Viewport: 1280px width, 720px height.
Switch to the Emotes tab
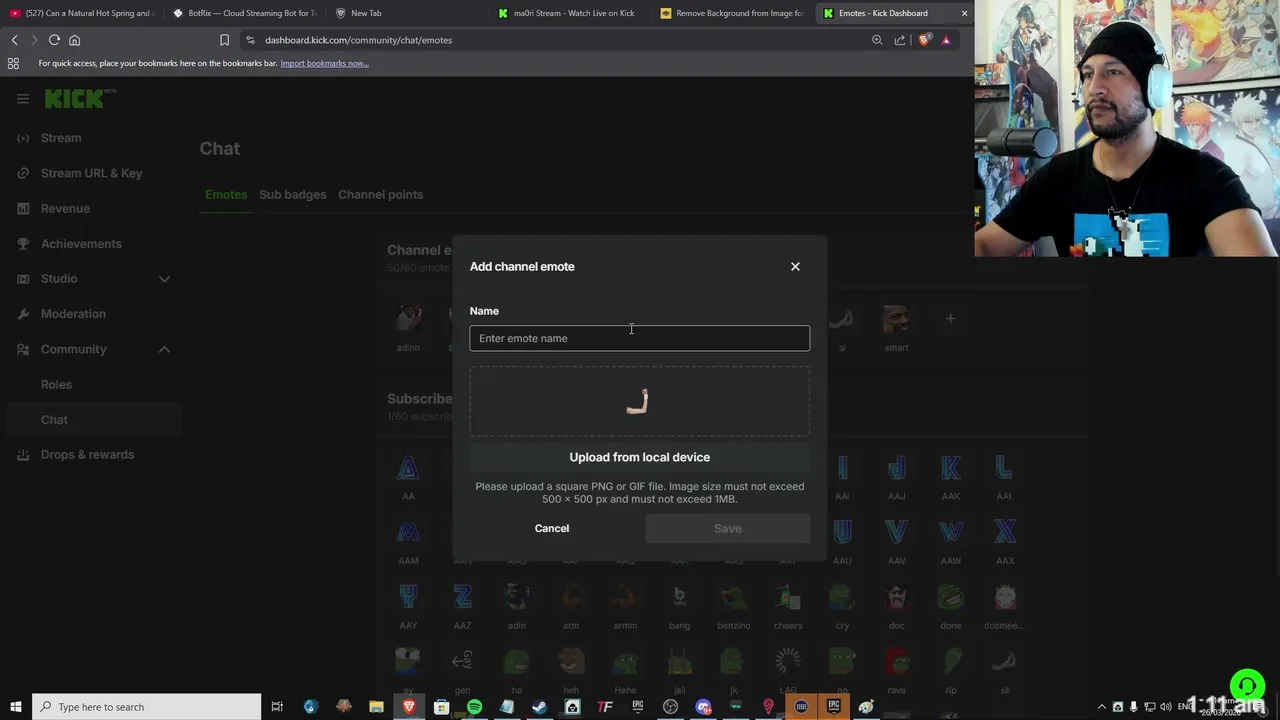[226, 194]
